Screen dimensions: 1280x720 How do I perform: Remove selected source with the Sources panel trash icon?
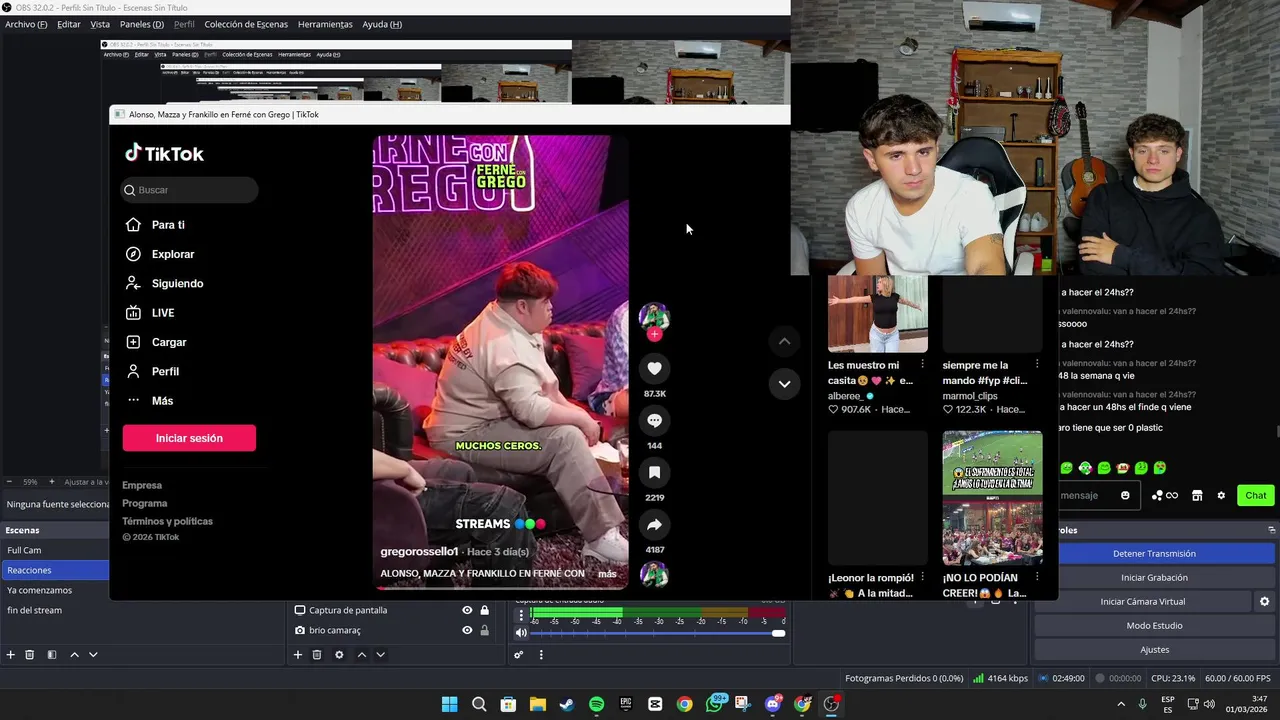[x=317, y=655]
